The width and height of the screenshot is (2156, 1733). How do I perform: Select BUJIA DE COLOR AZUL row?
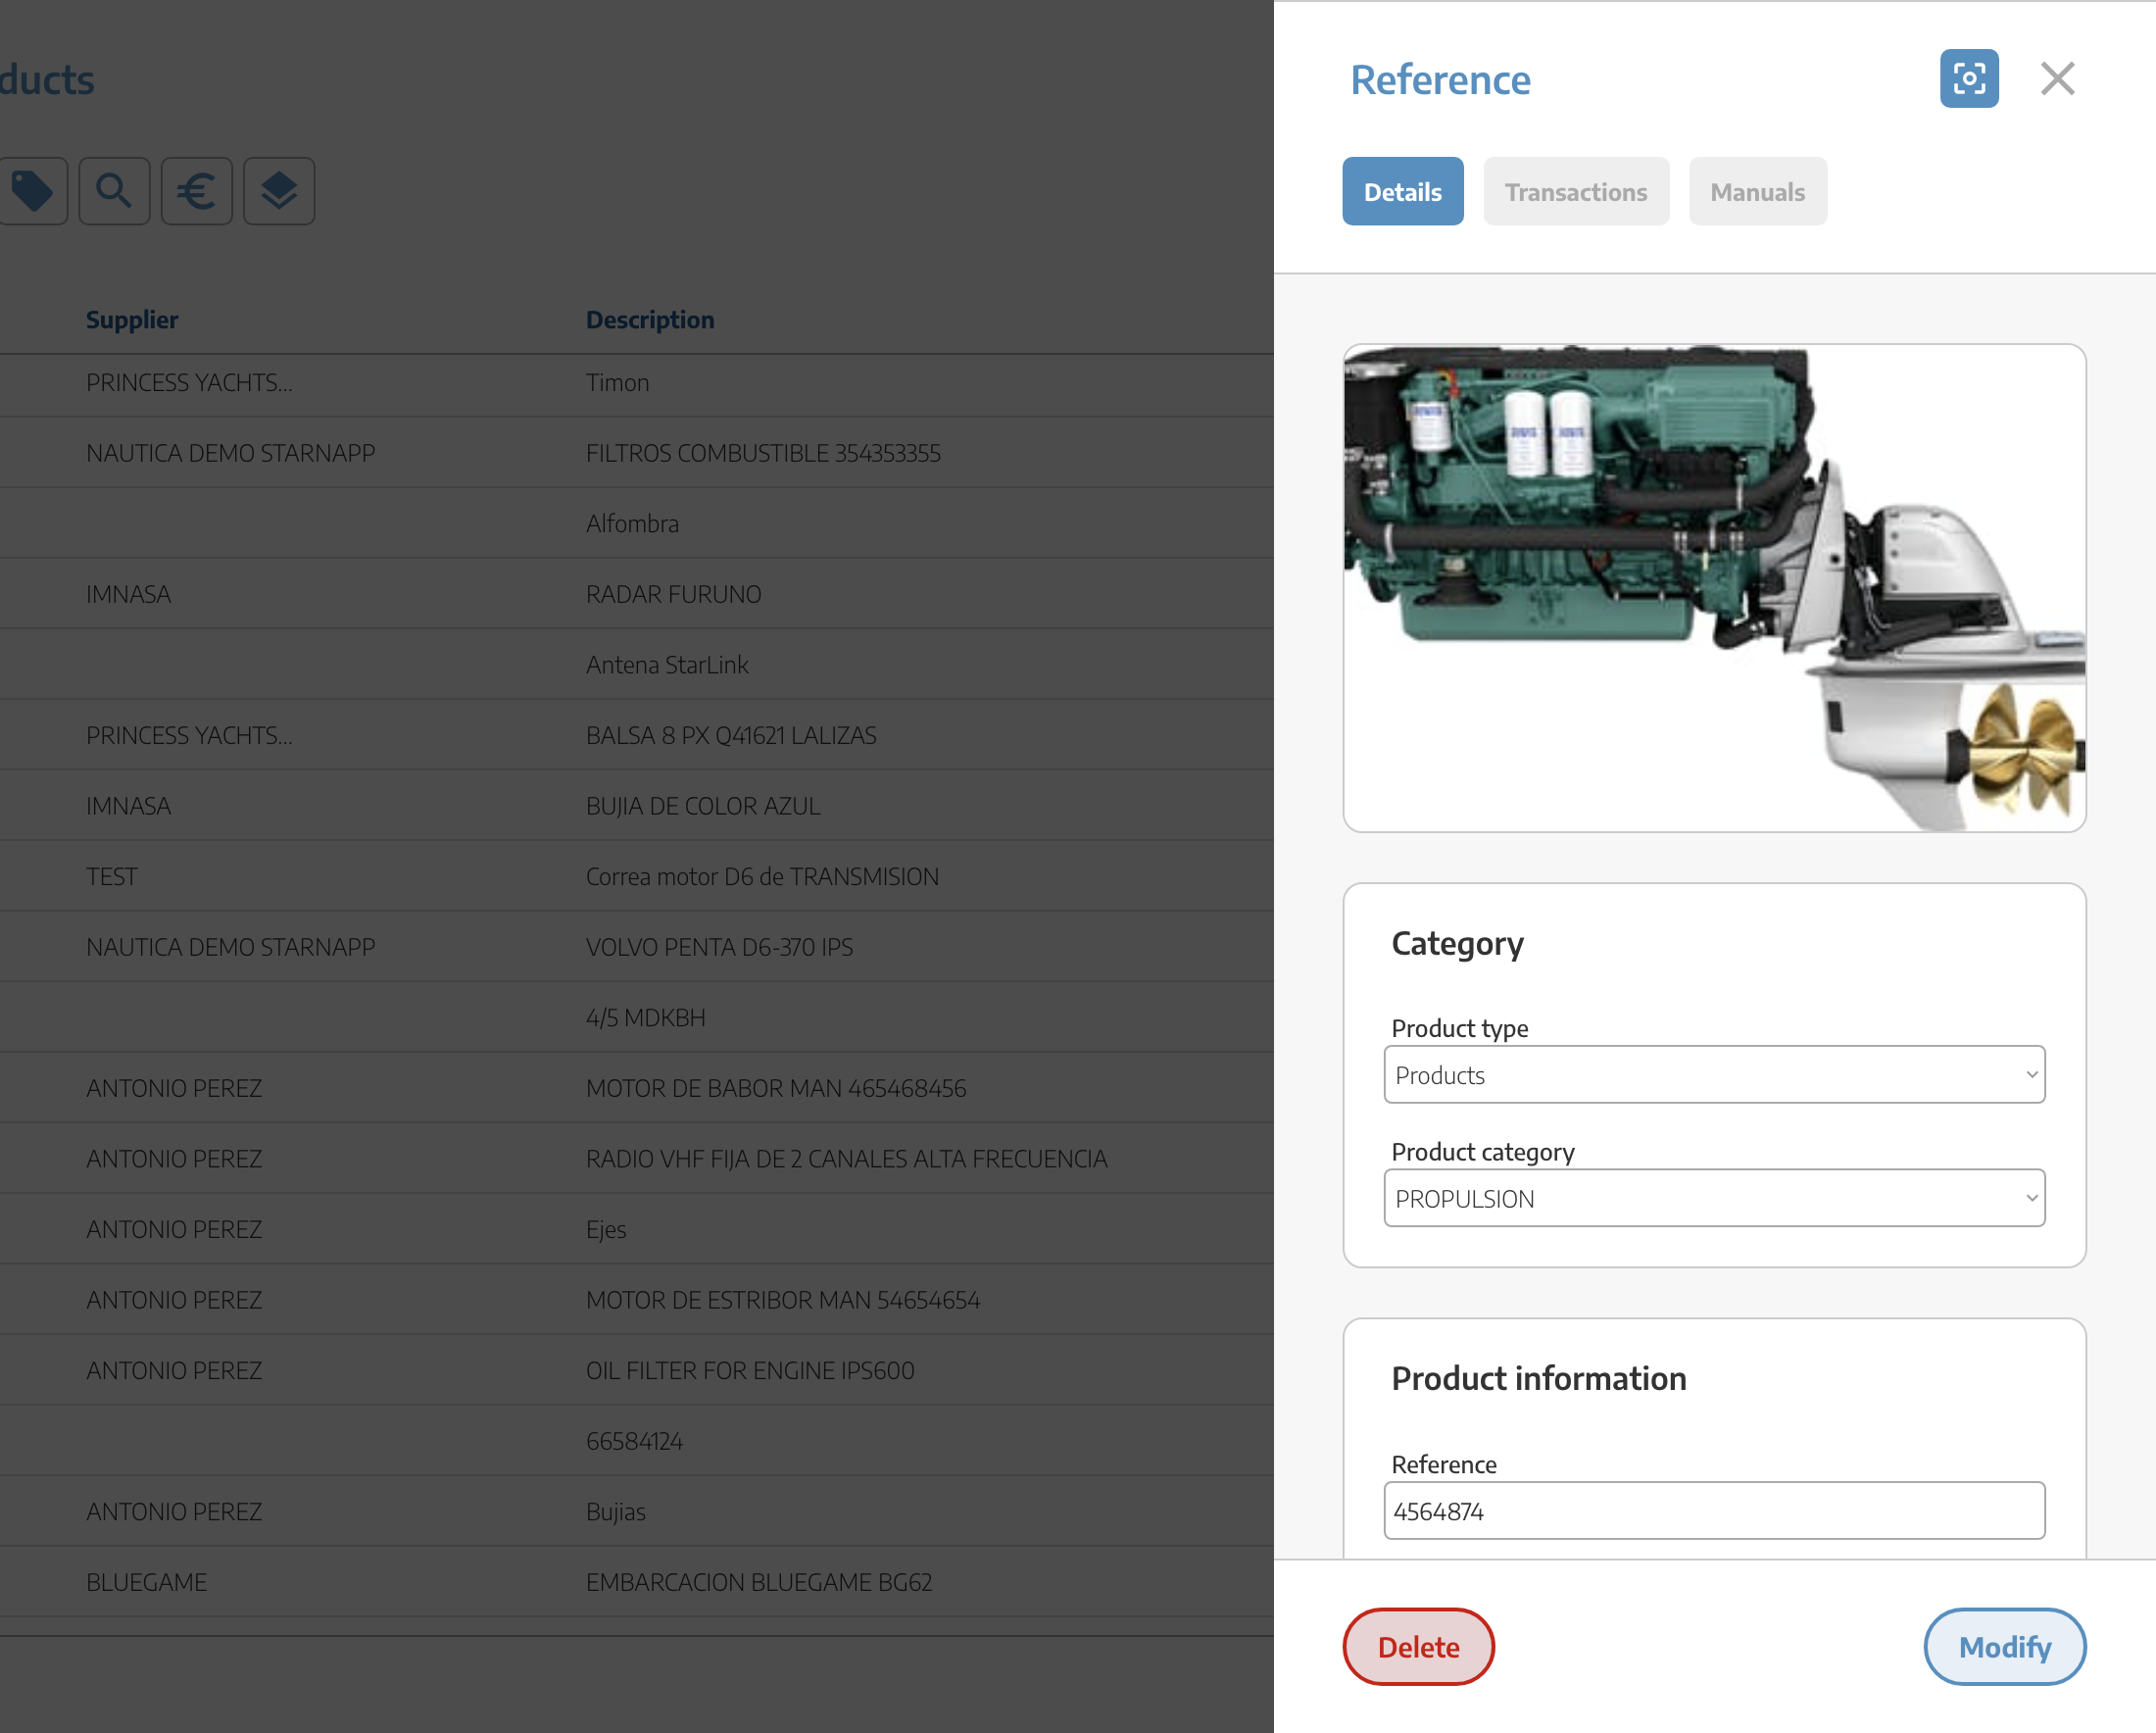pyautogui.click(x=636, y=806)
